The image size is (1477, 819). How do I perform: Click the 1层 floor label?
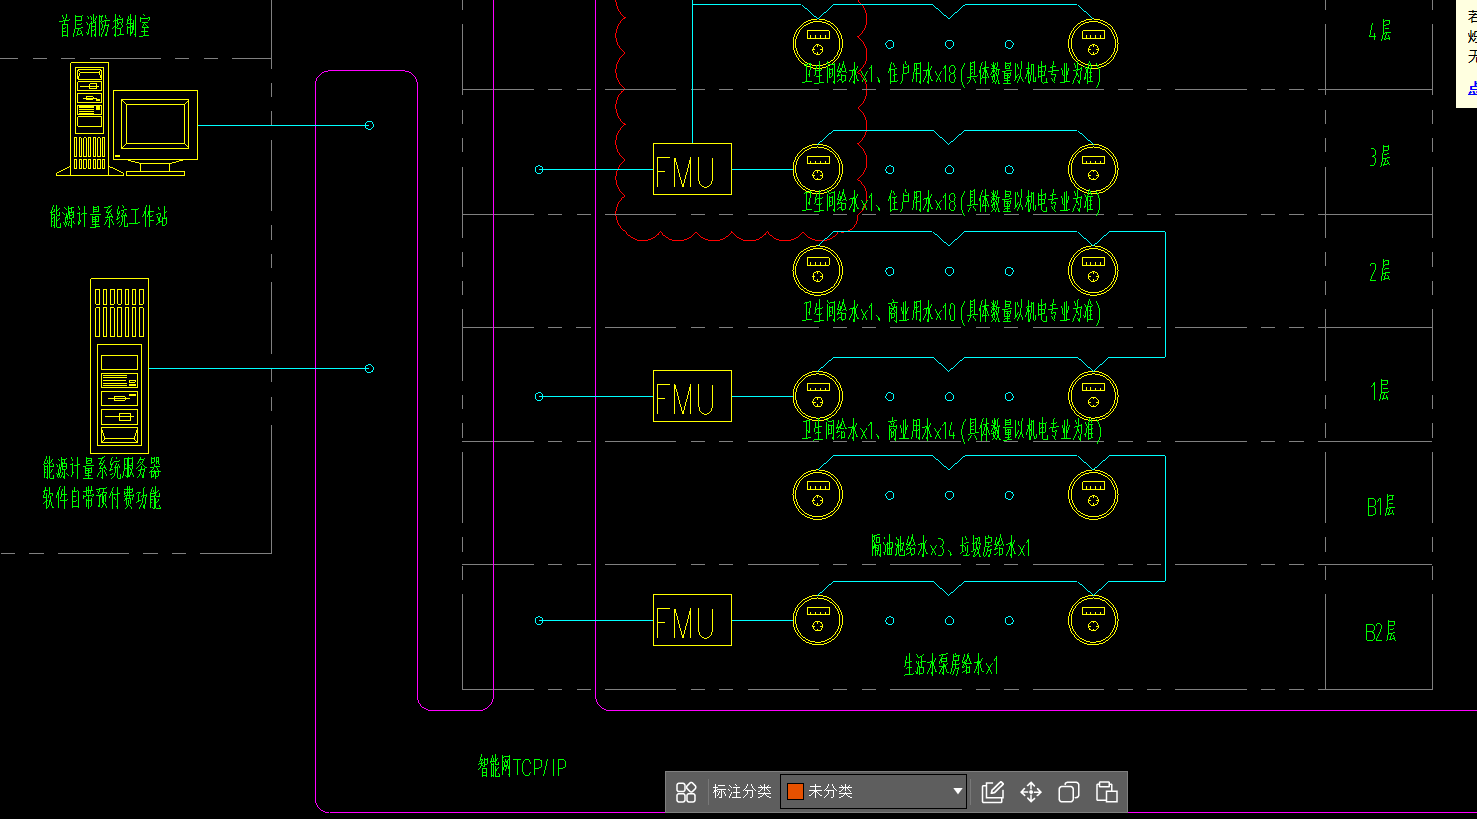pos(1380,390)
